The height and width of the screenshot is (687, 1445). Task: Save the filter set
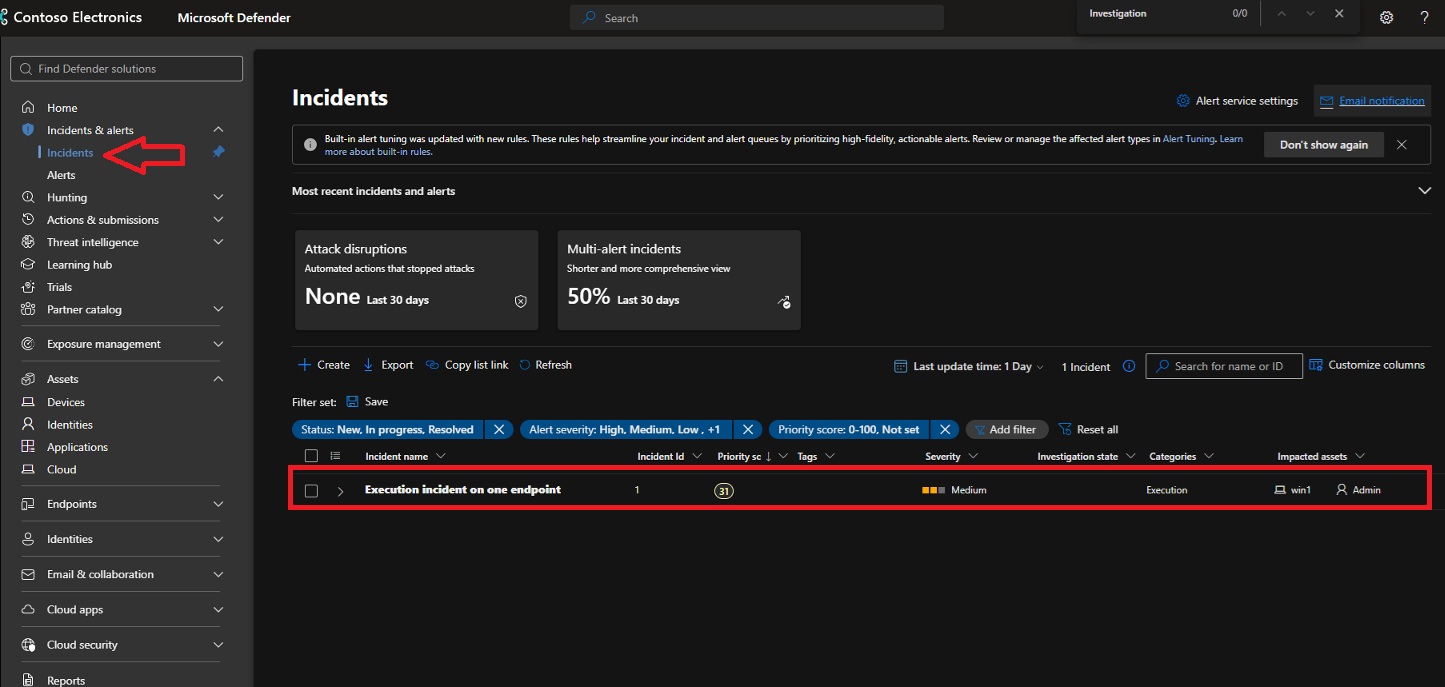coord(367,401)
